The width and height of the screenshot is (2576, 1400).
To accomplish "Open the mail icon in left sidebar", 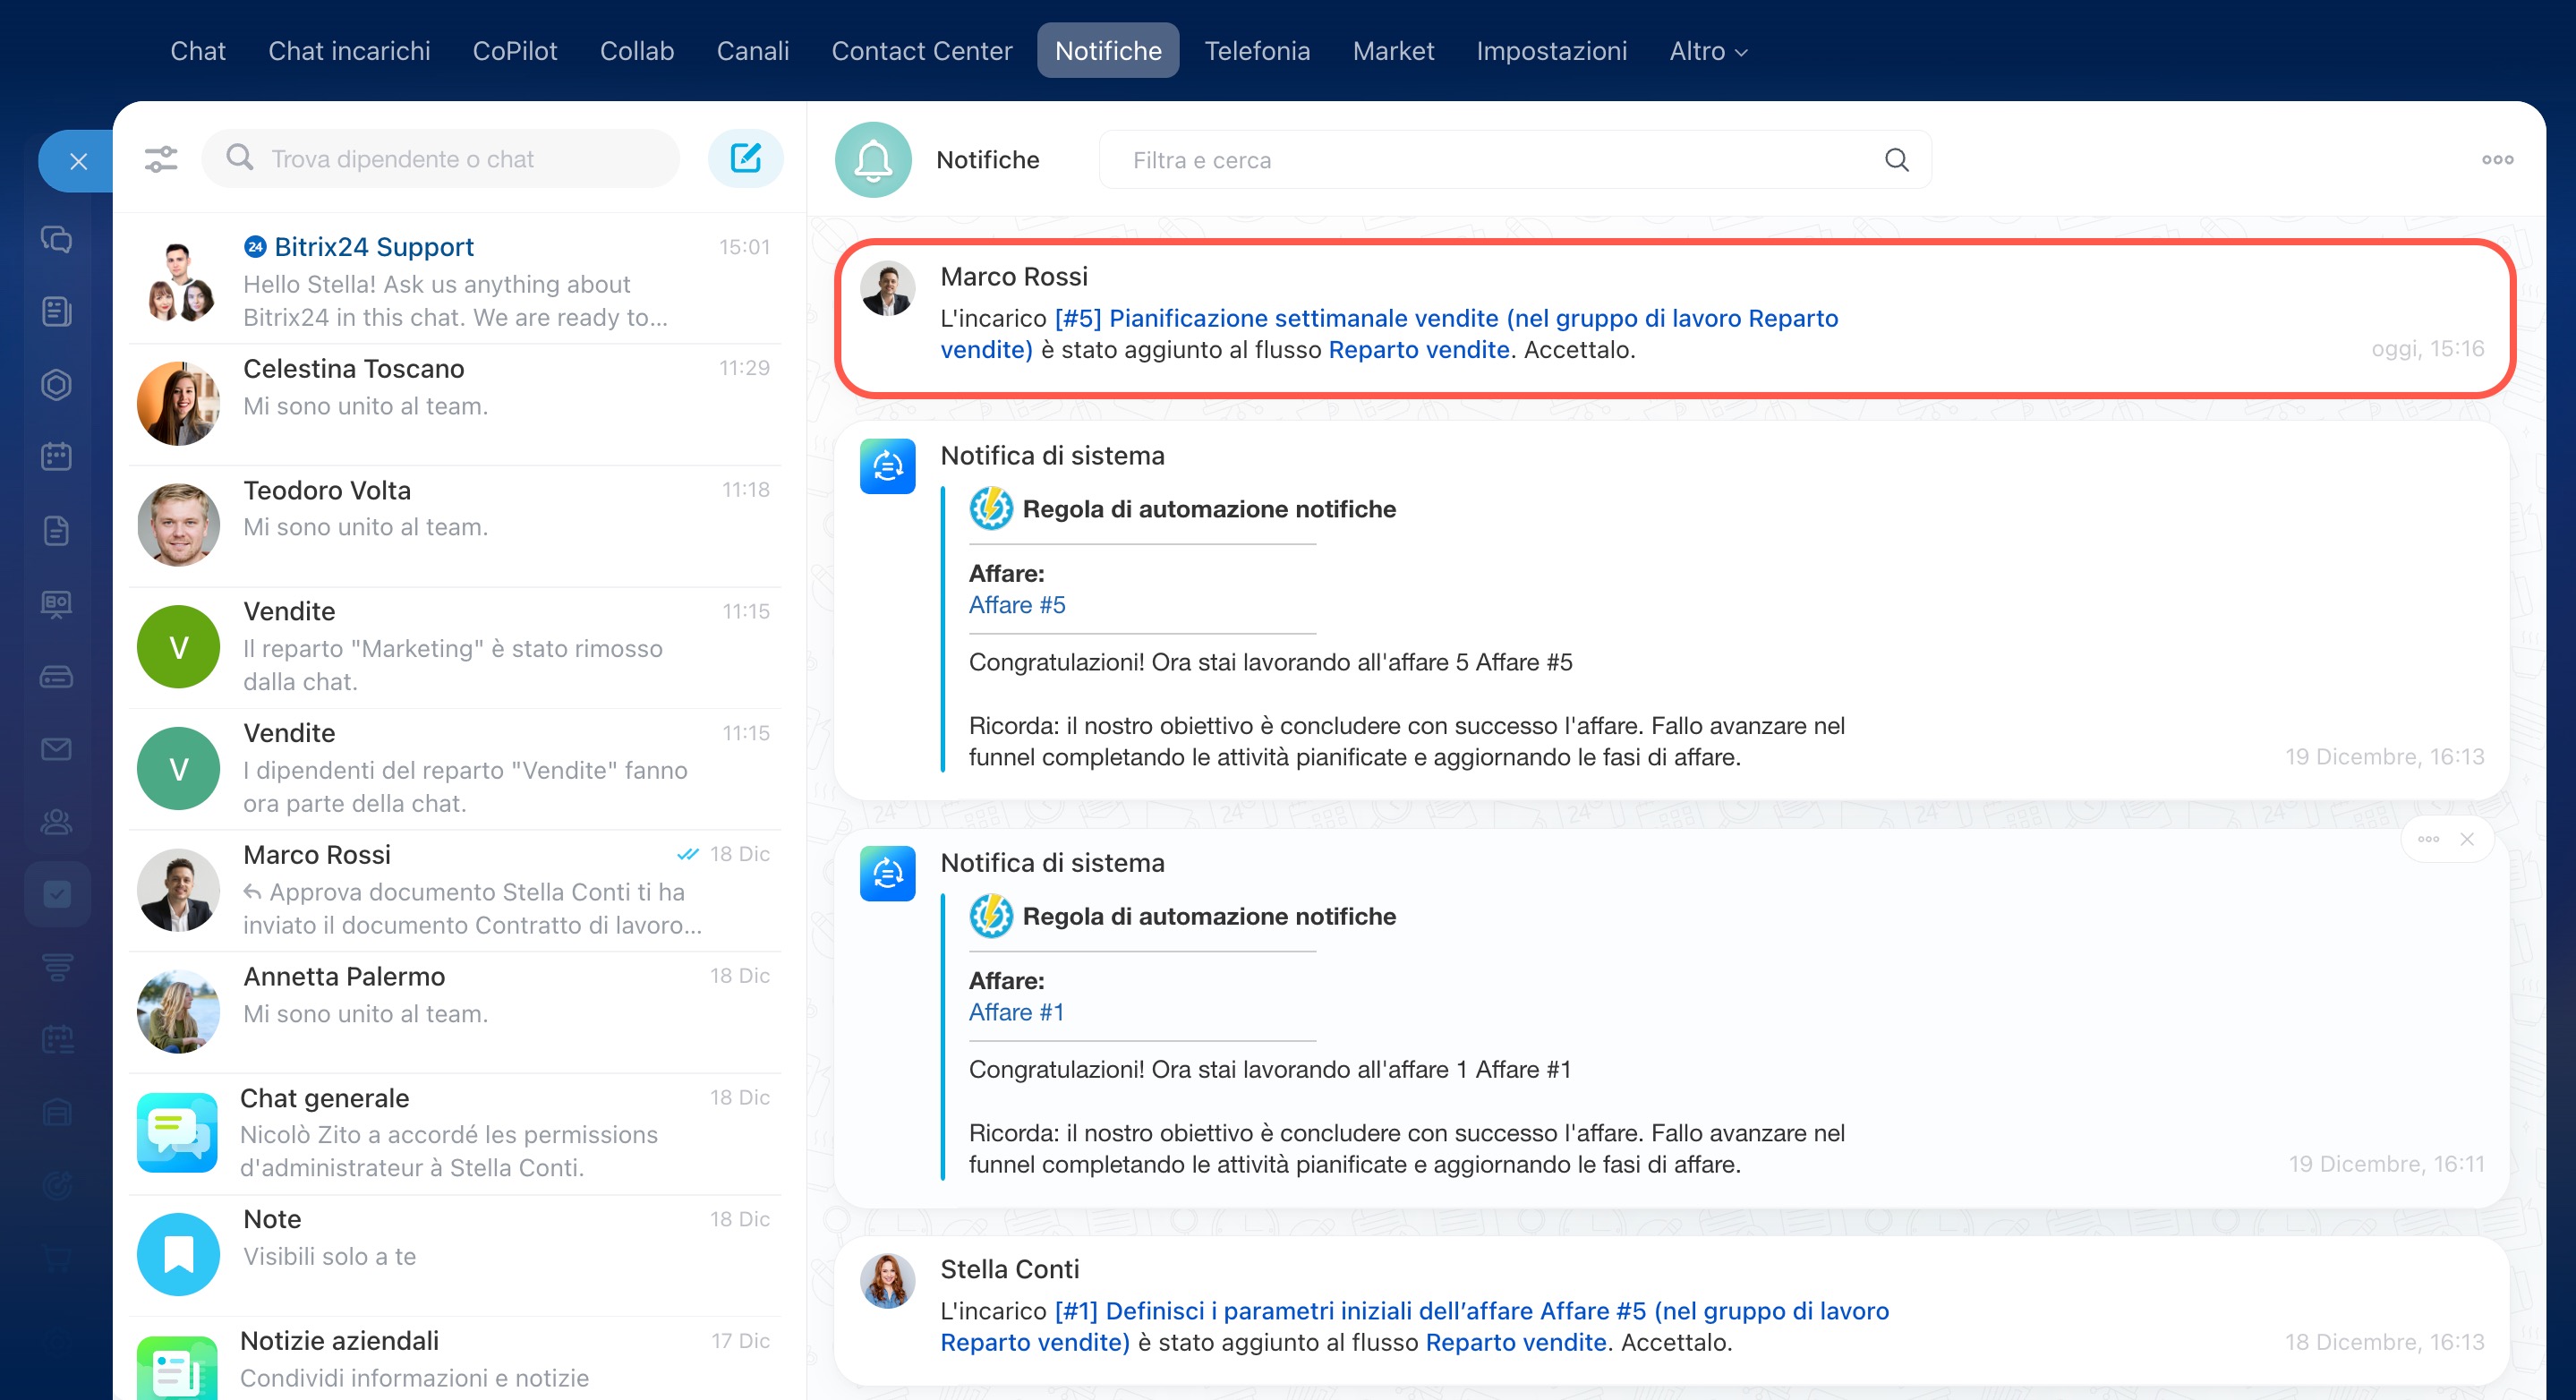I will pos(56,749).
